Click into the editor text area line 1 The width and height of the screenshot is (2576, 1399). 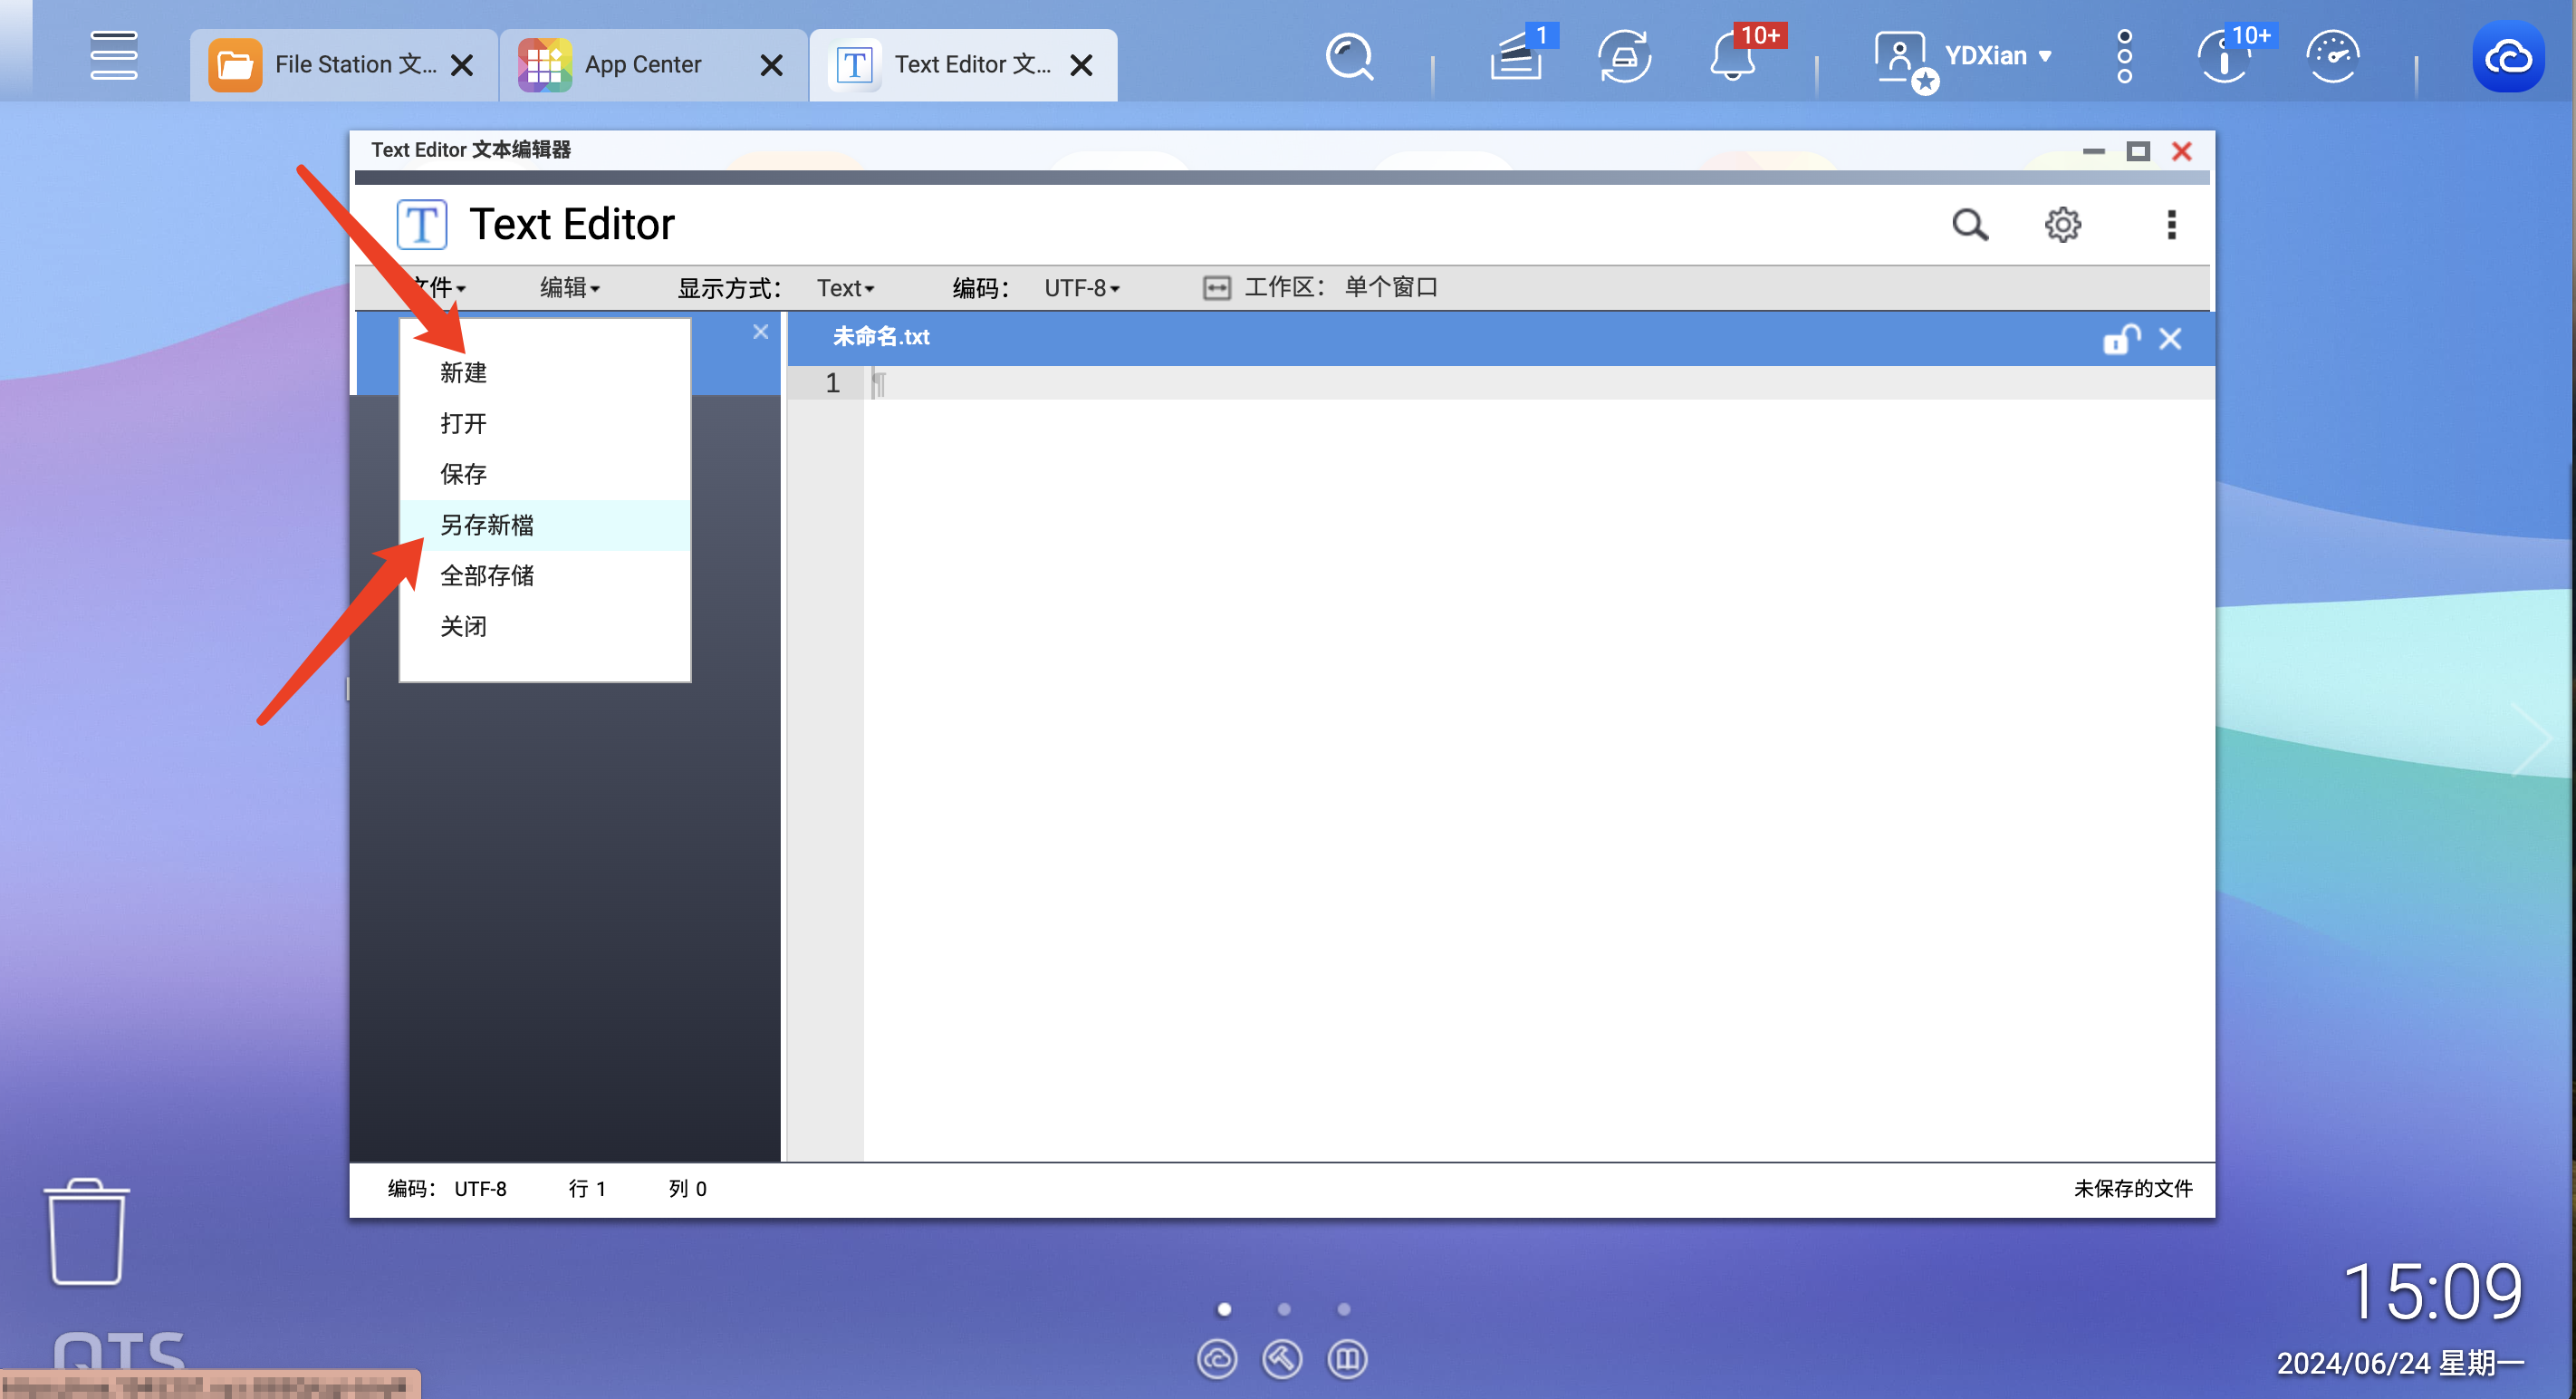pyautogui.click(x=1538, y=383)
